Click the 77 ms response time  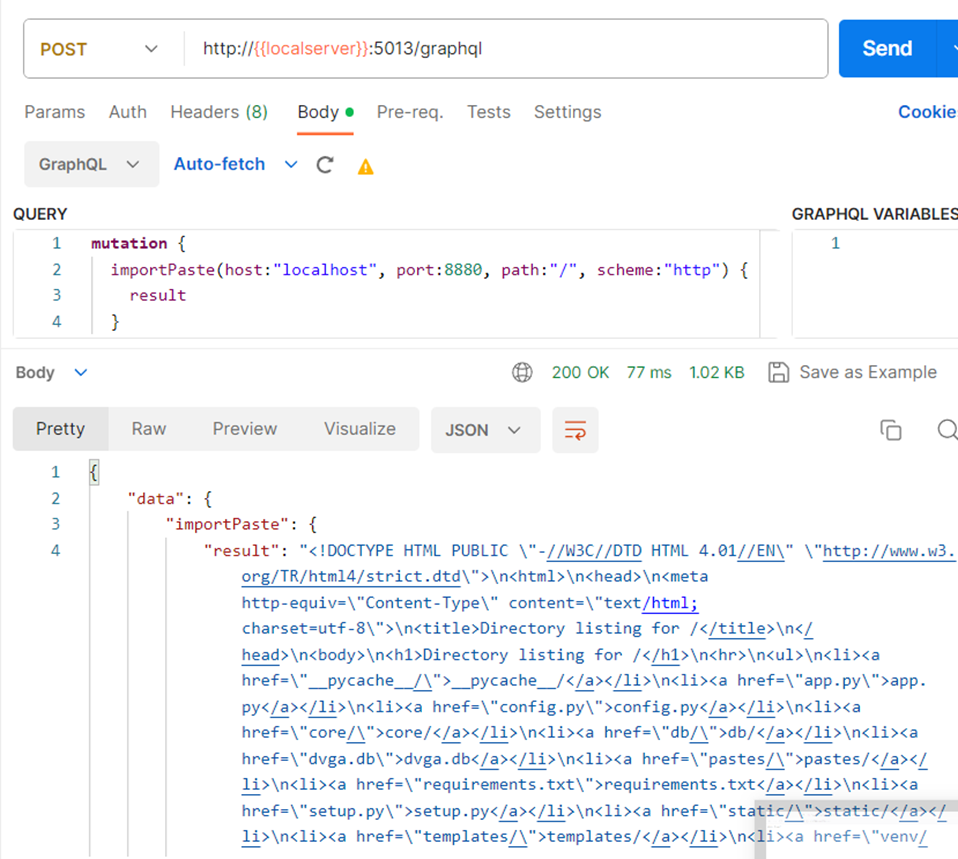click(x=649, y=373)
